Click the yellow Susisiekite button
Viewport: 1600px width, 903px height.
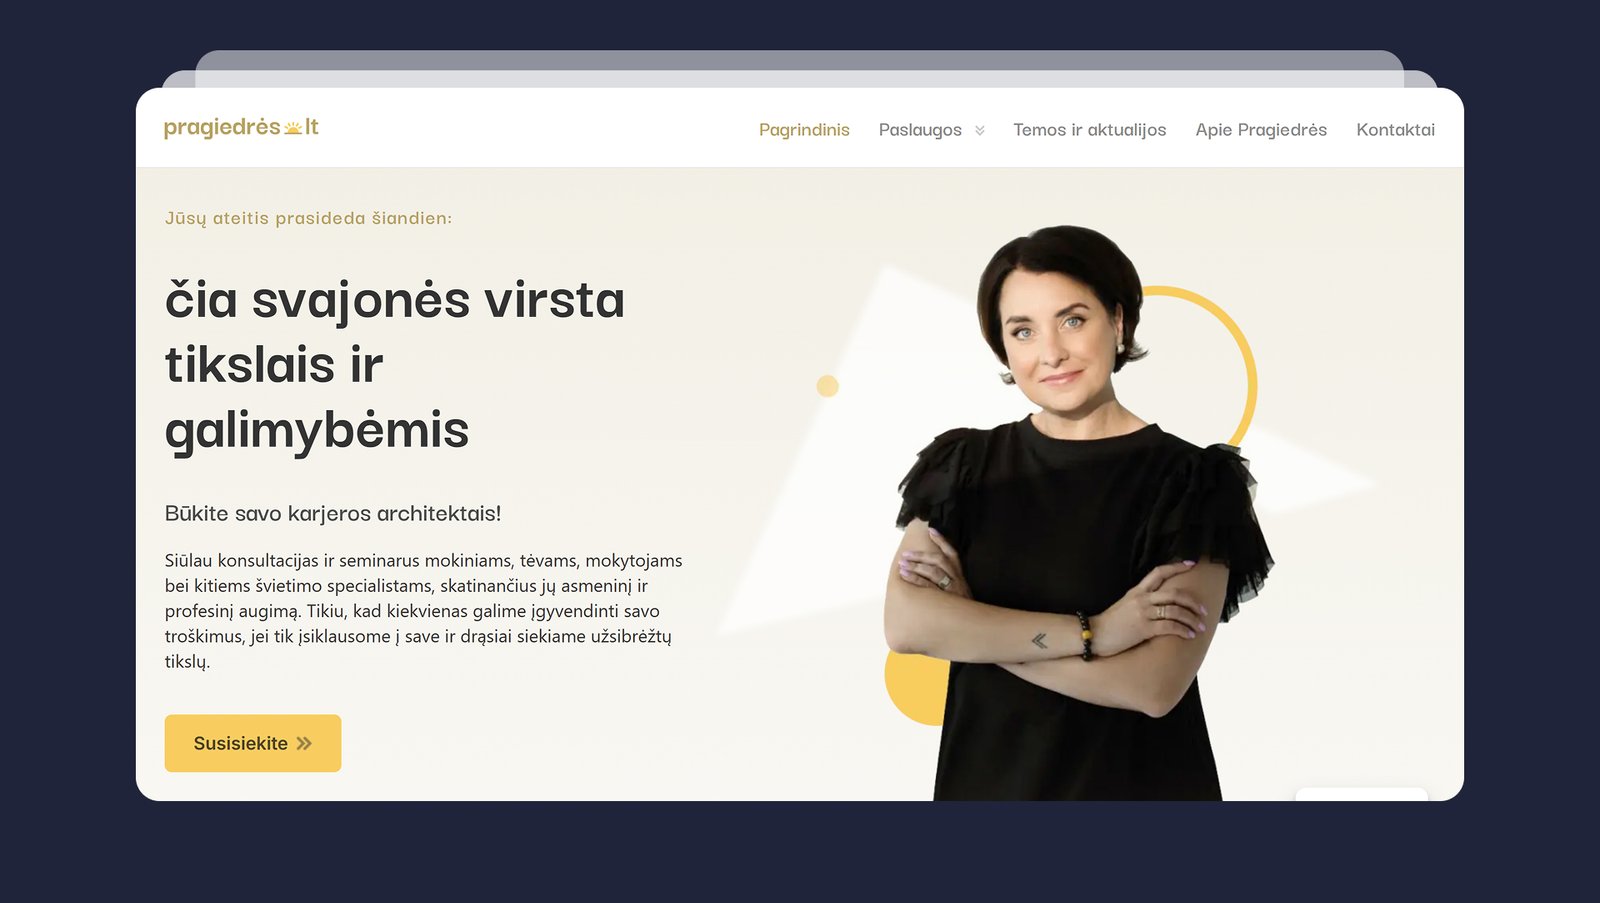point(253,743)
